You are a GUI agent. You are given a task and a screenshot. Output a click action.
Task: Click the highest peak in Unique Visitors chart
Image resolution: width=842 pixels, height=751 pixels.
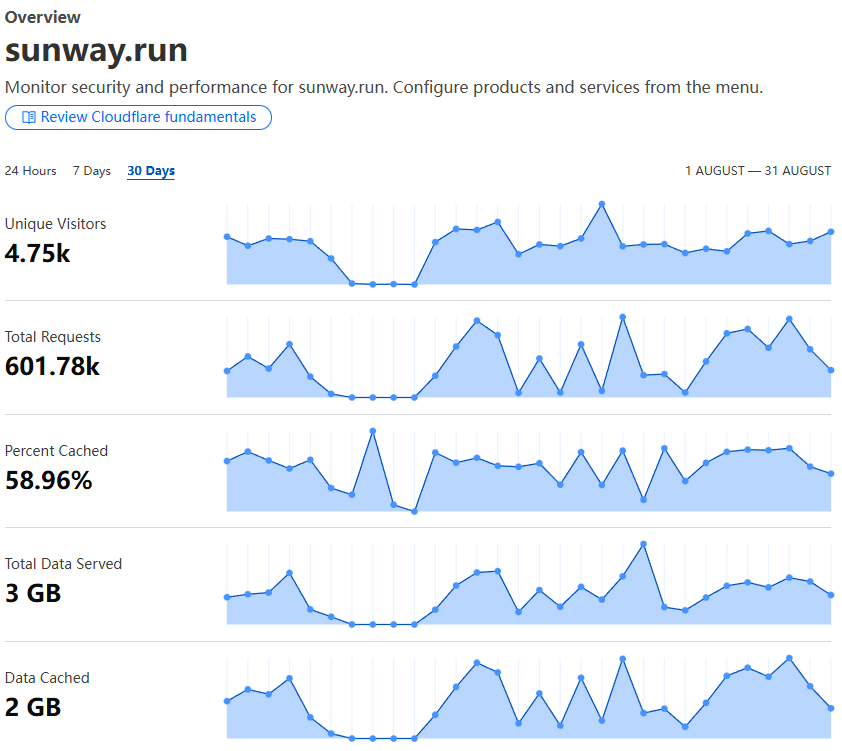(602, 204)
